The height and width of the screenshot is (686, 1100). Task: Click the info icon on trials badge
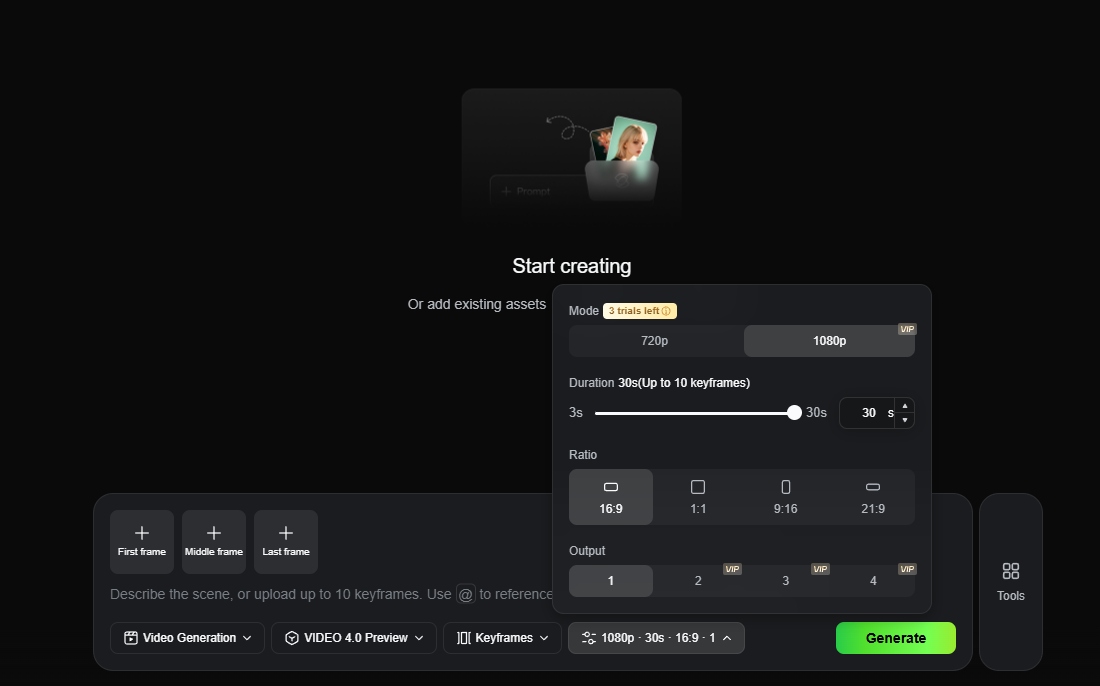pyautogui.click(x=666, y=311)
